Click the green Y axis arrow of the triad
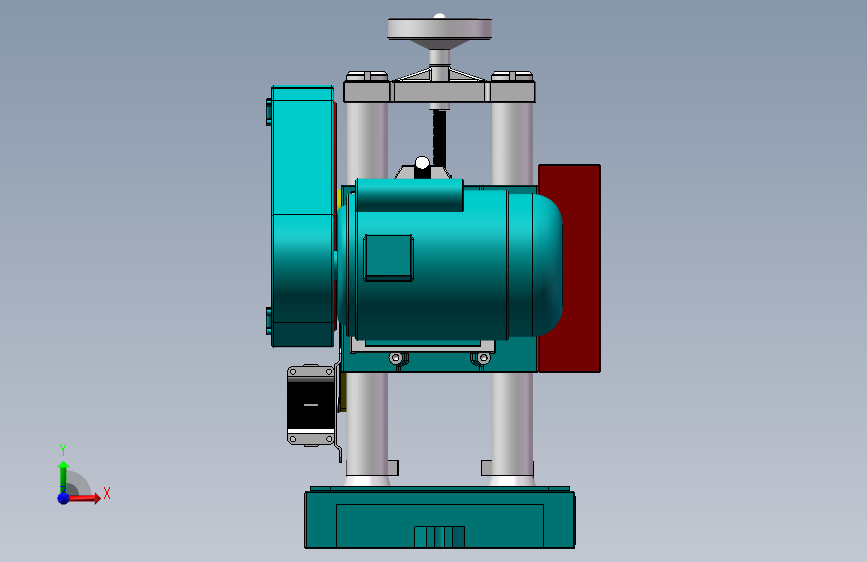 click(63, 476)
